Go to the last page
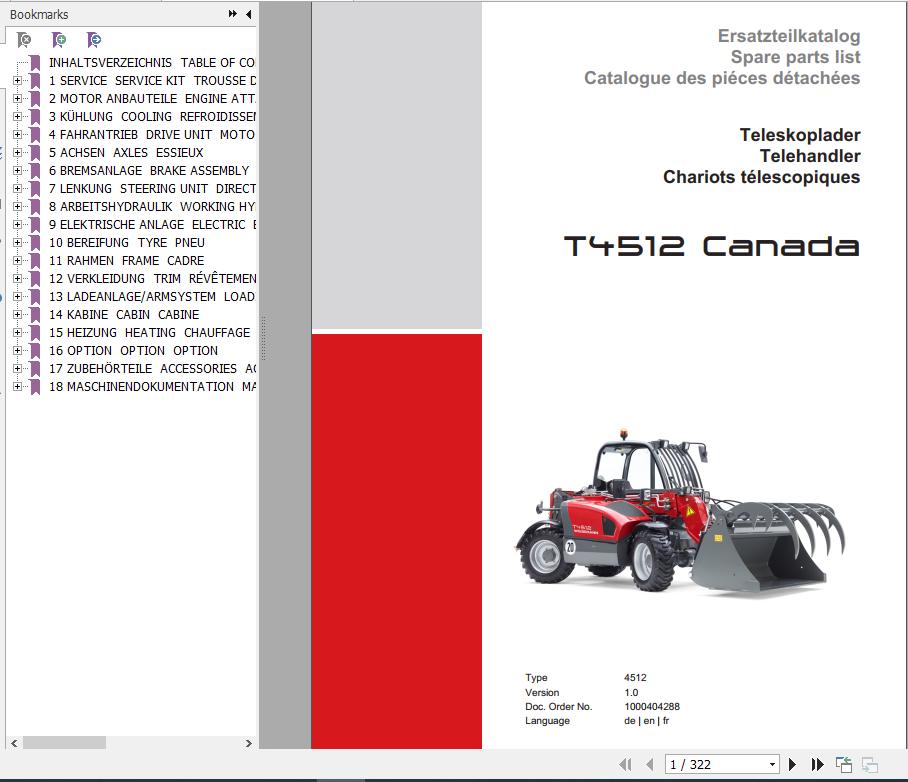 [817, 764]
